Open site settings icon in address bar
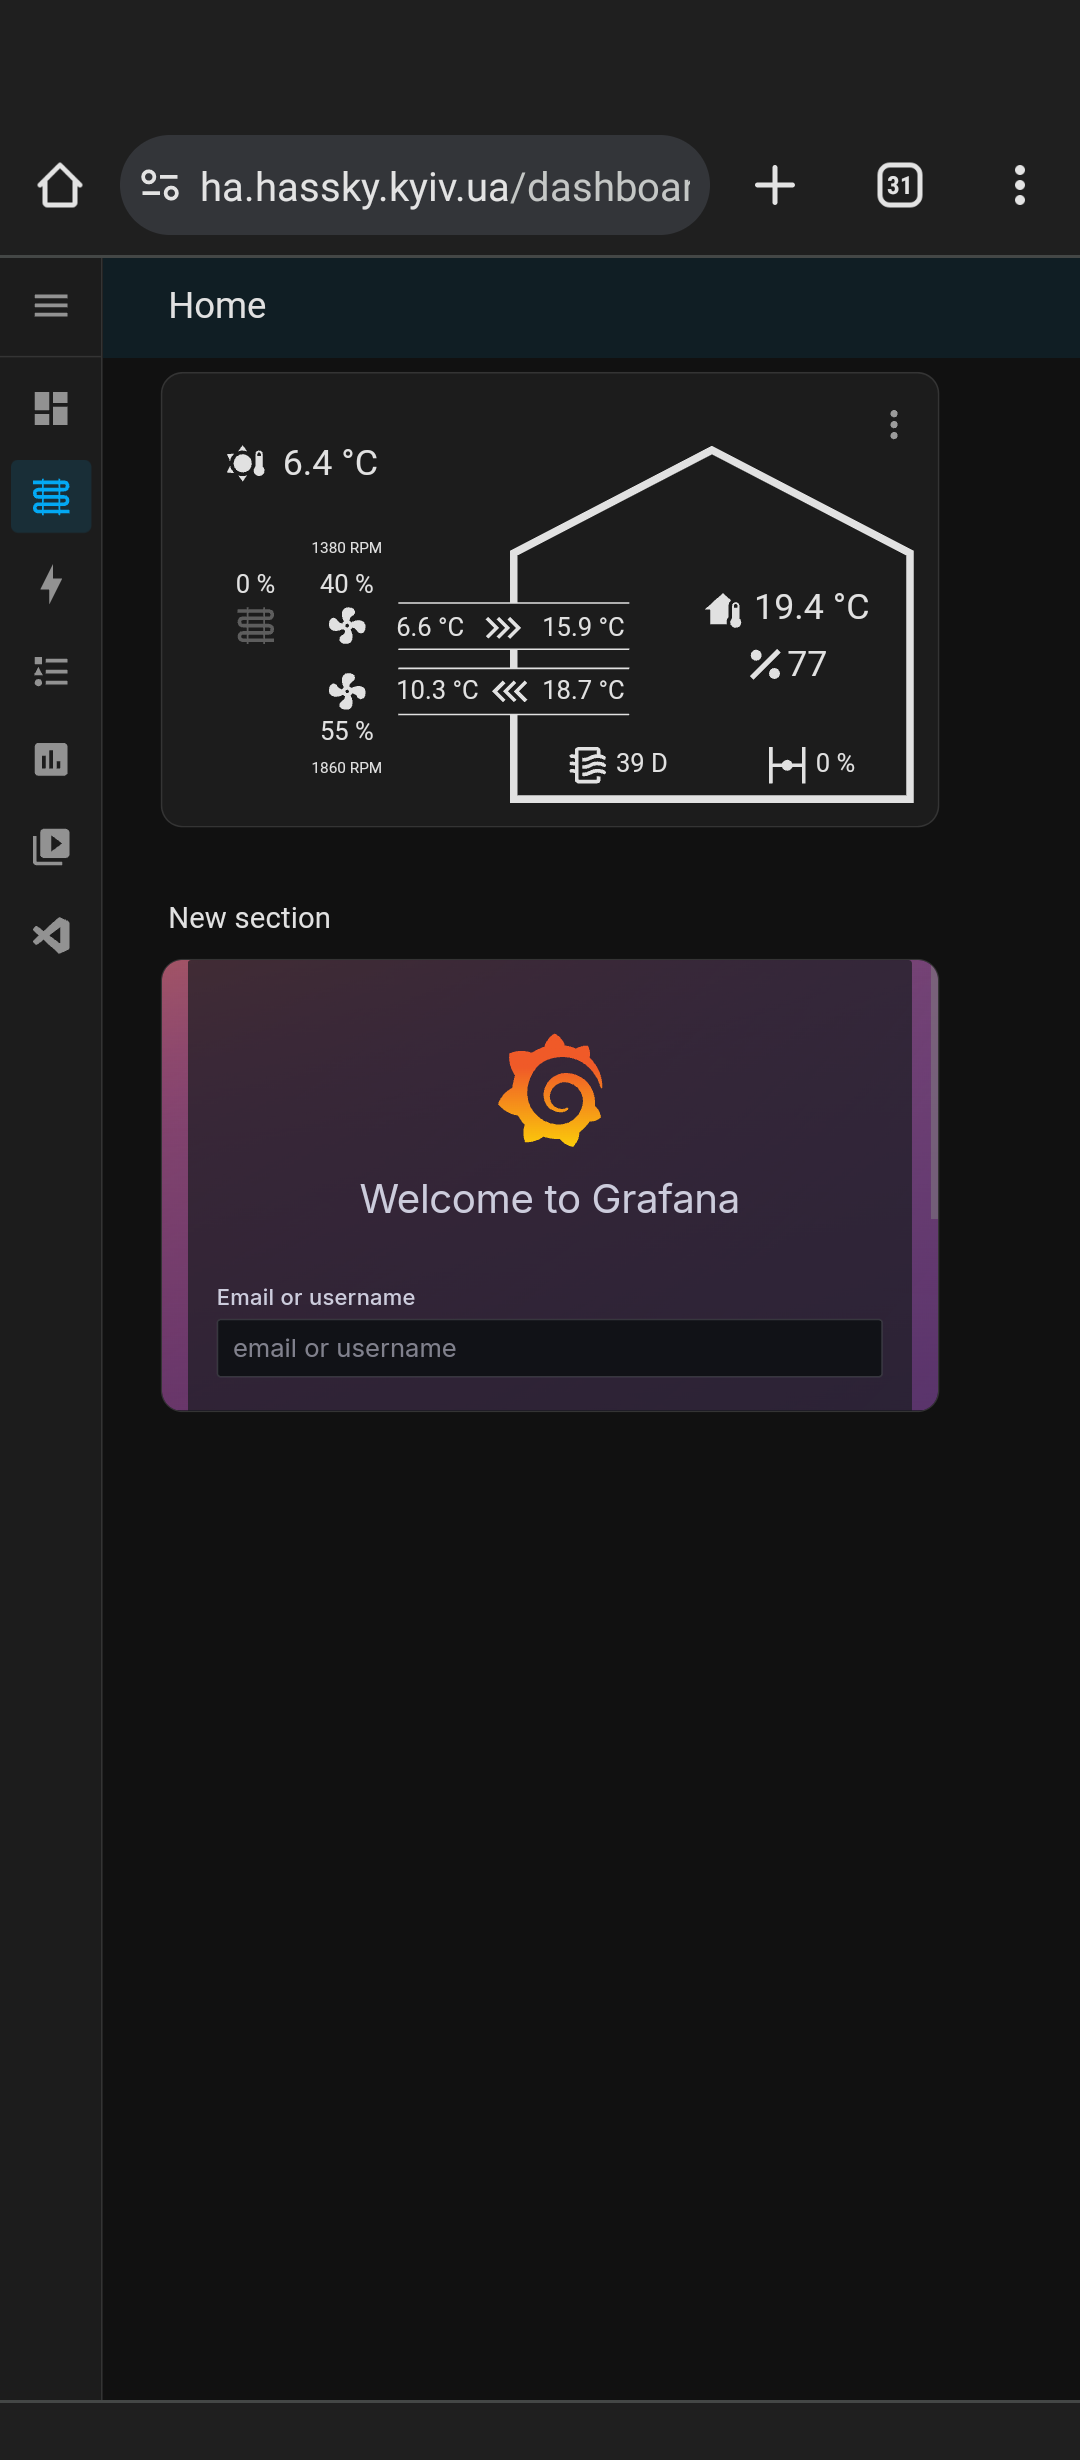This screenshot has width=1080, height=2460. coord(160,186)
